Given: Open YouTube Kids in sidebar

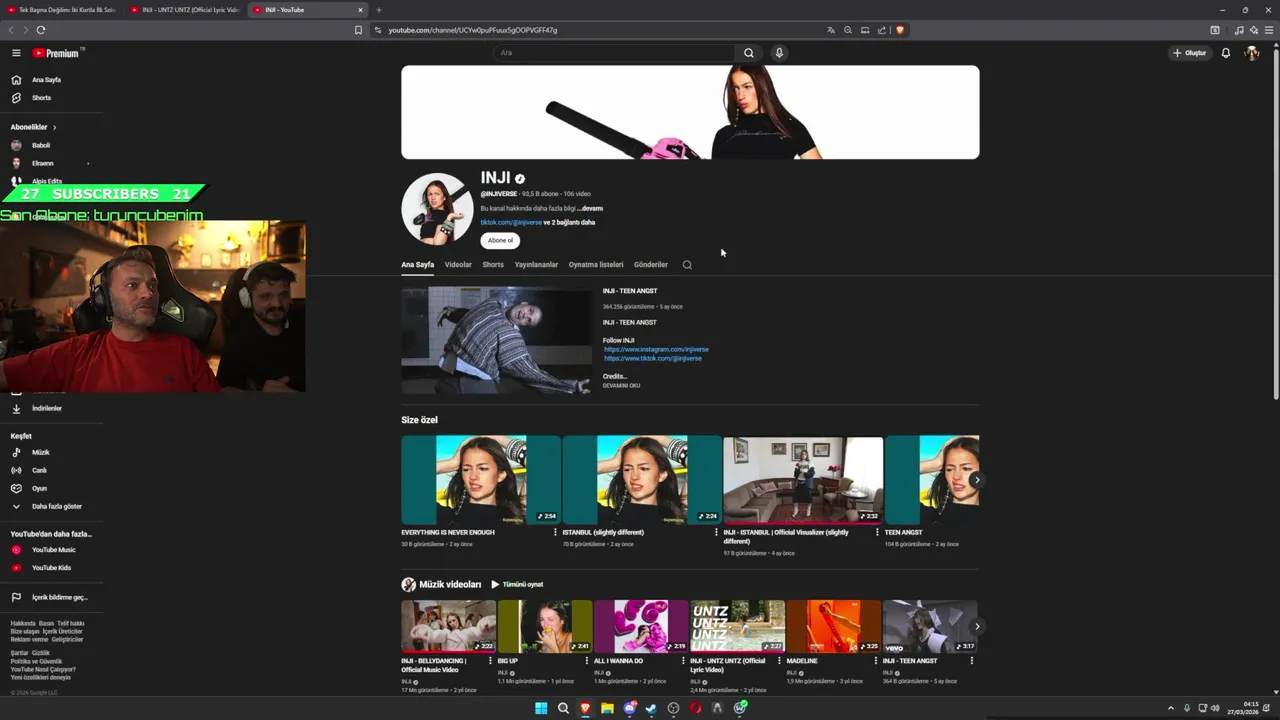Looking at the screenshot, I should point(51,568).
